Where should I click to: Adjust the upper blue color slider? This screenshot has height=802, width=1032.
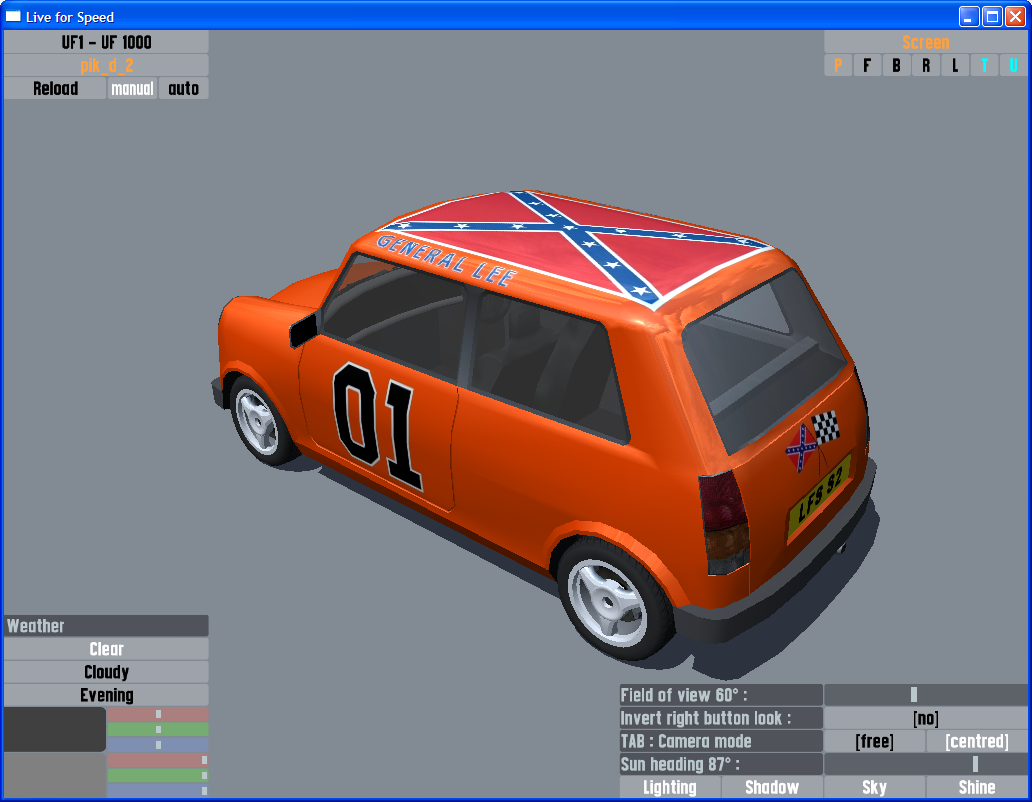tap(158, 745)
